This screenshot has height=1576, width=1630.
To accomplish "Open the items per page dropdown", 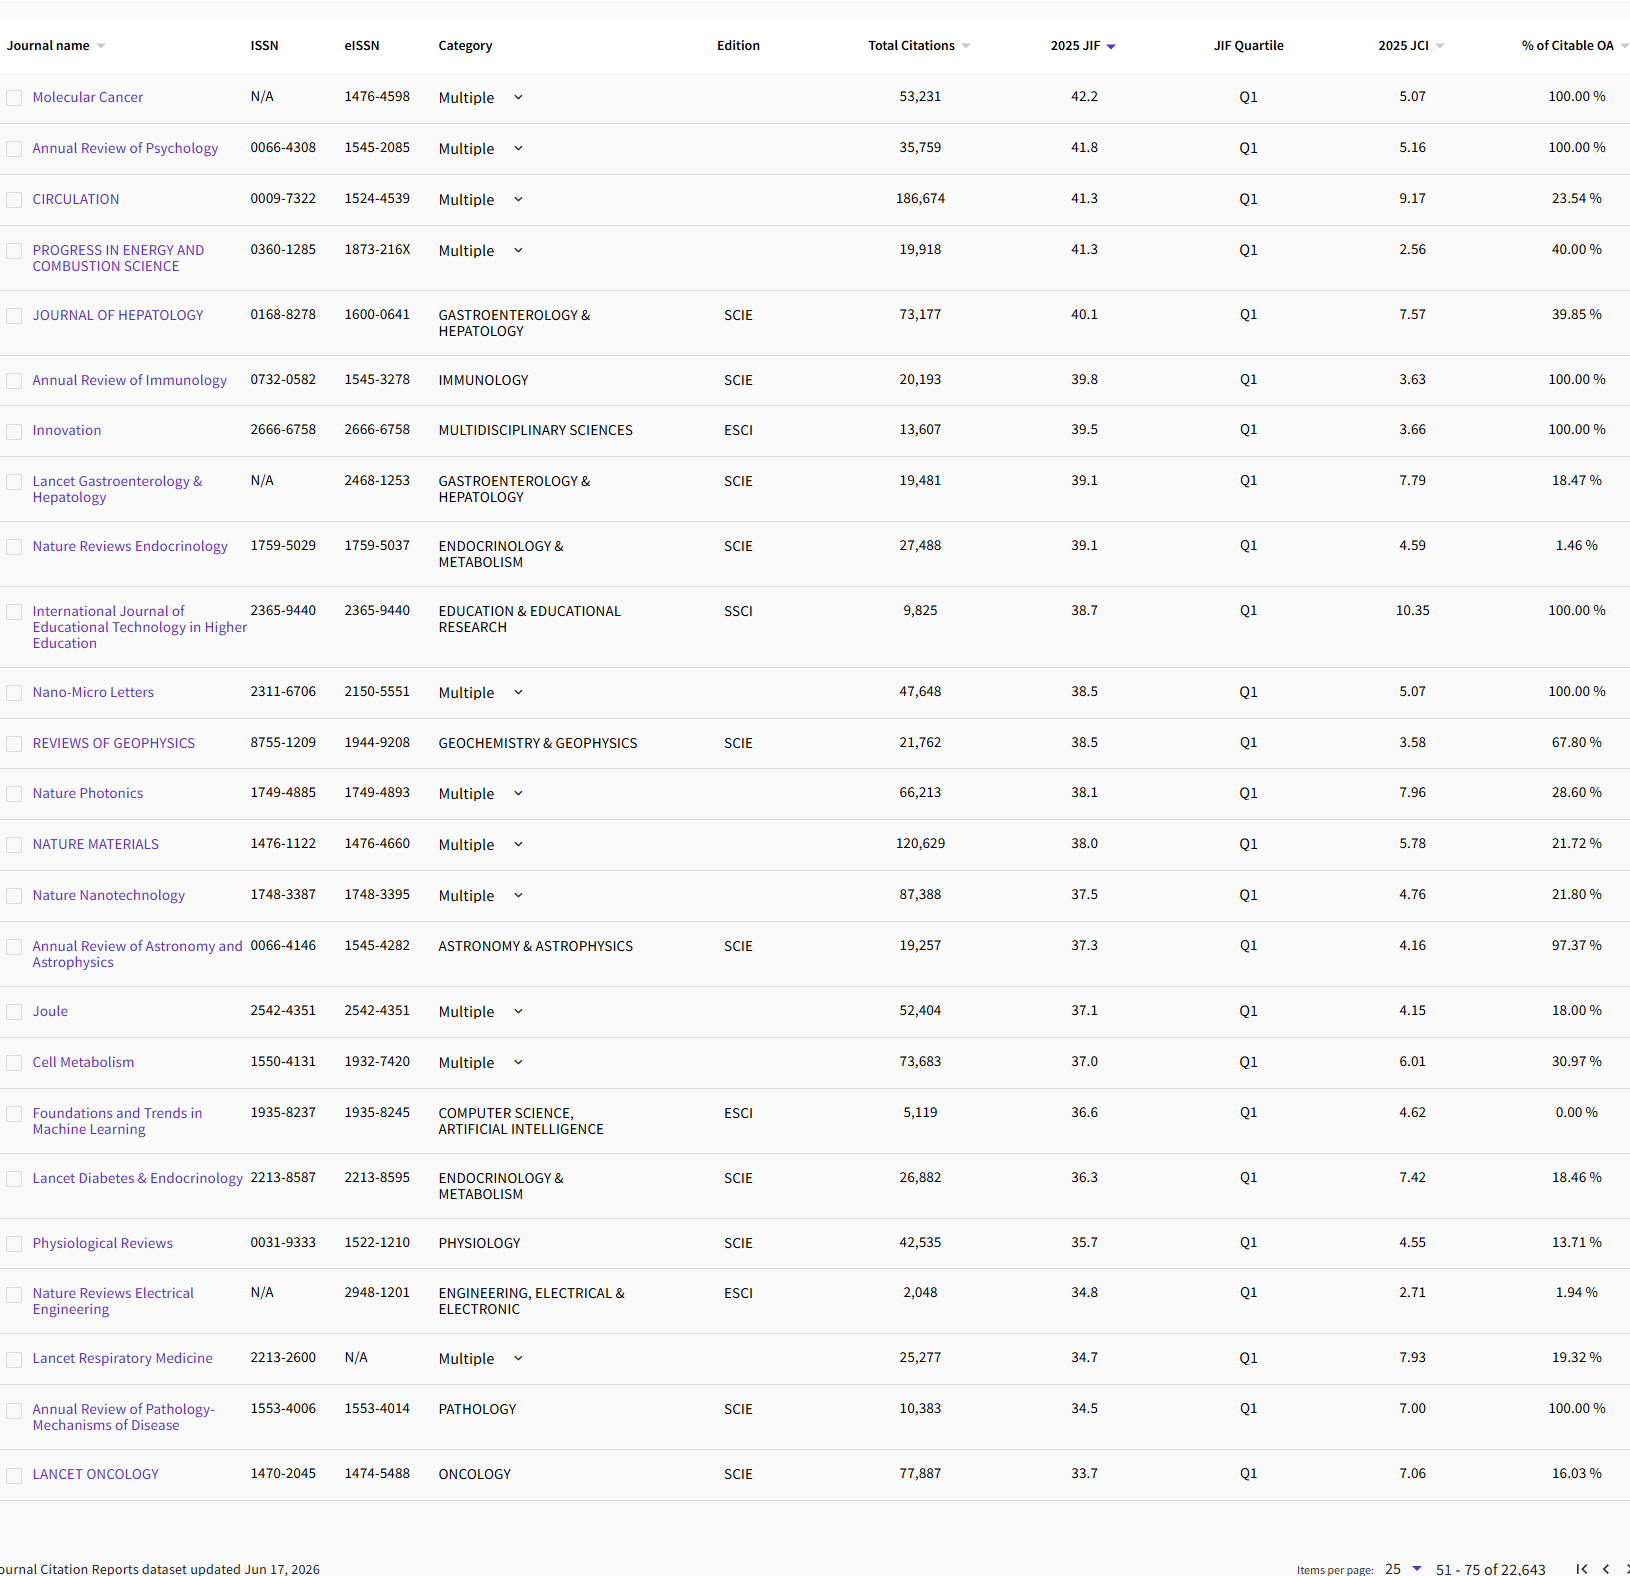I will [x=1403, y=1569].
